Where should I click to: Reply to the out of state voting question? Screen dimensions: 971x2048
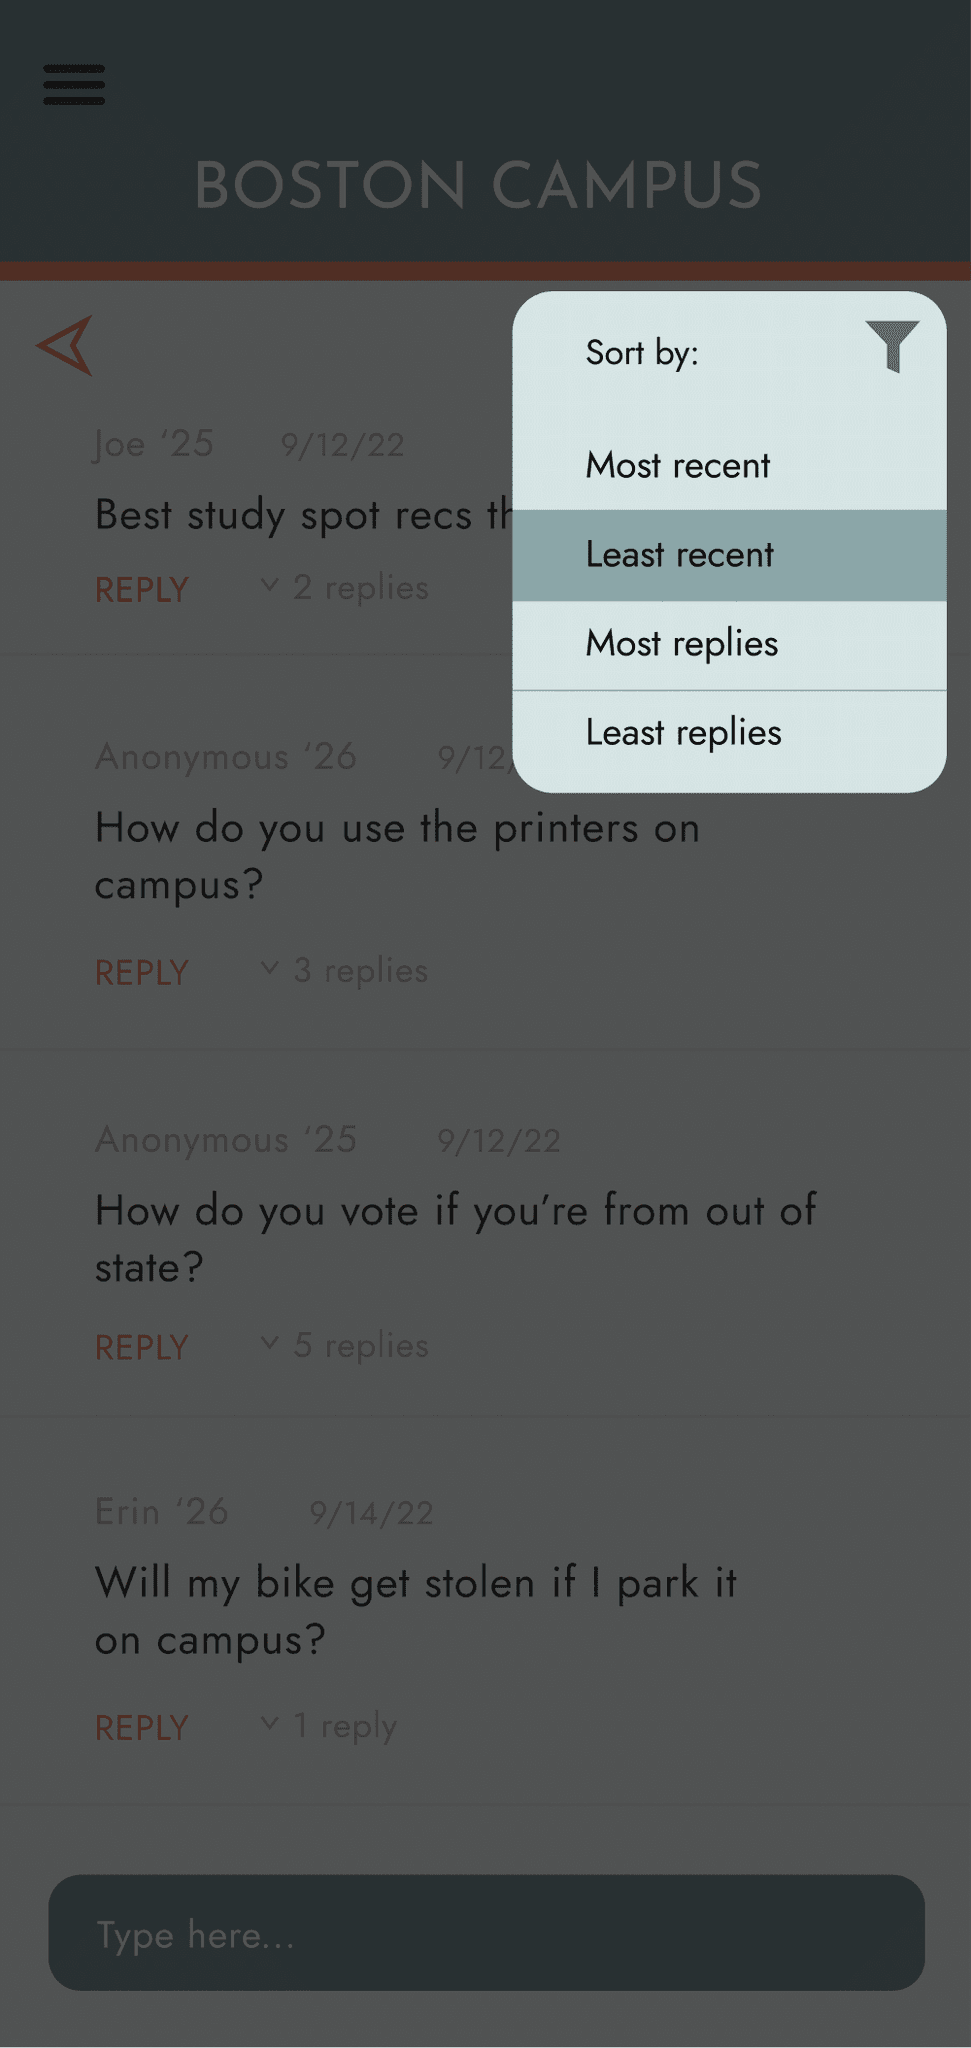click(x=142, y=1348)
